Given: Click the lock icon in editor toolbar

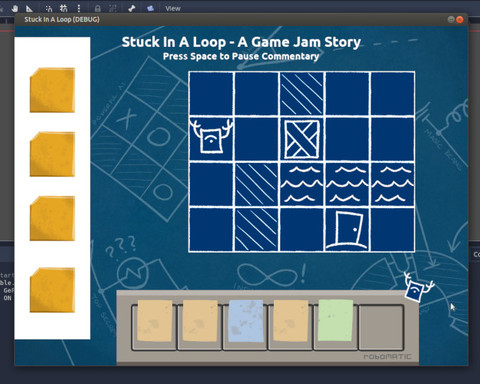Looking at the screenshot, I should [98, 9].
